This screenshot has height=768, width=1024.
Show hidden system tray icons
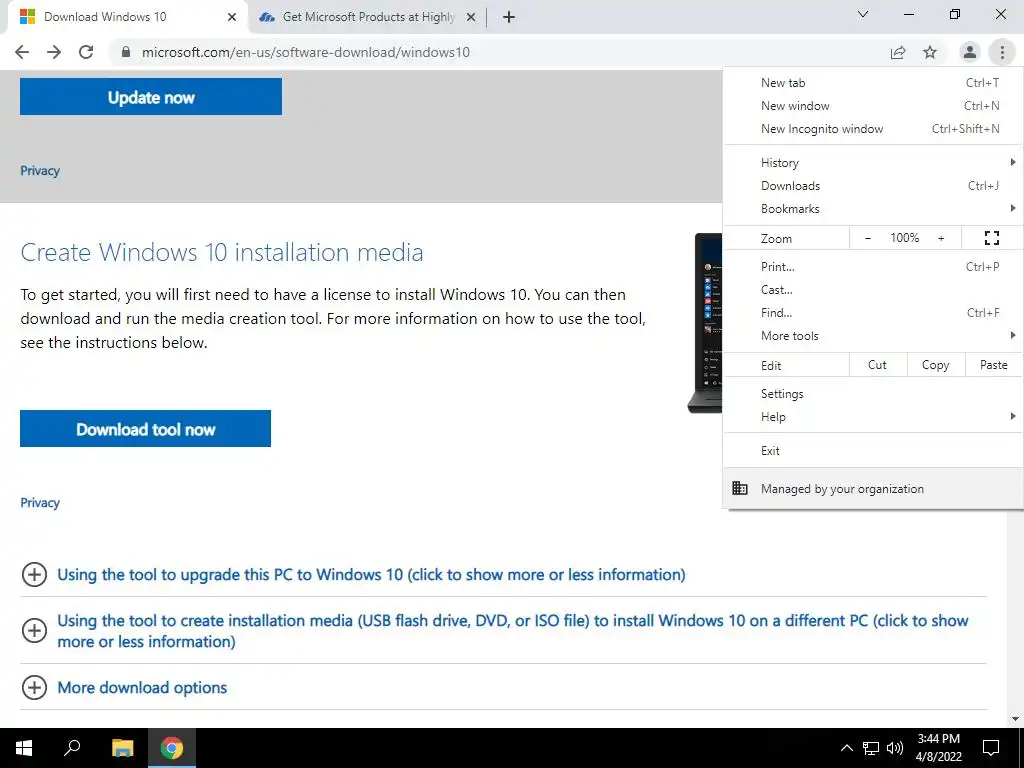pos(846,748)
